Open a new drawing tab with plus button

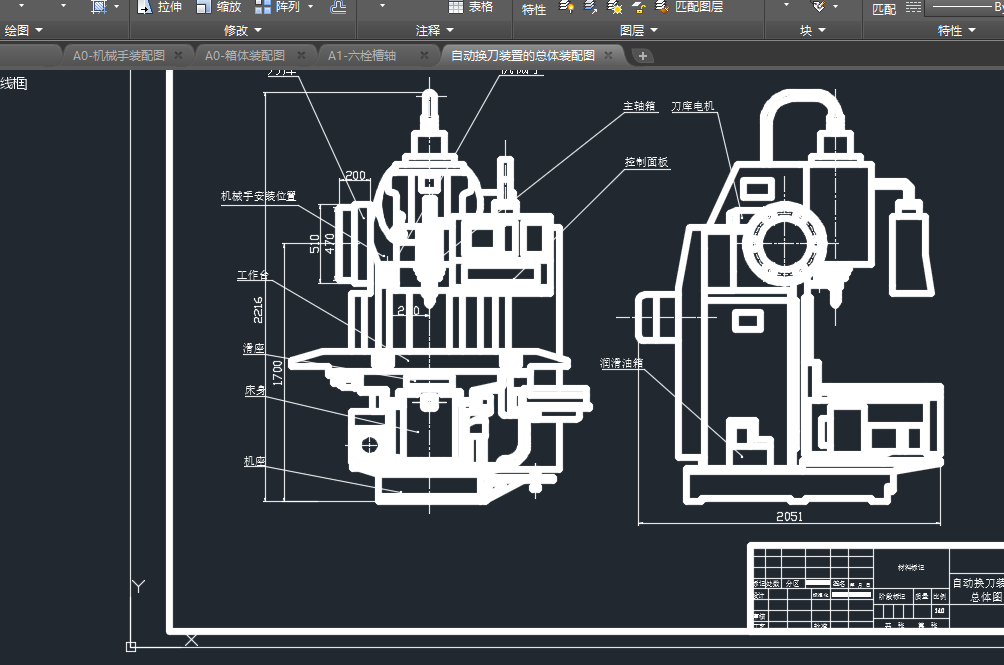pyautogui.click(x=642, y=56)
